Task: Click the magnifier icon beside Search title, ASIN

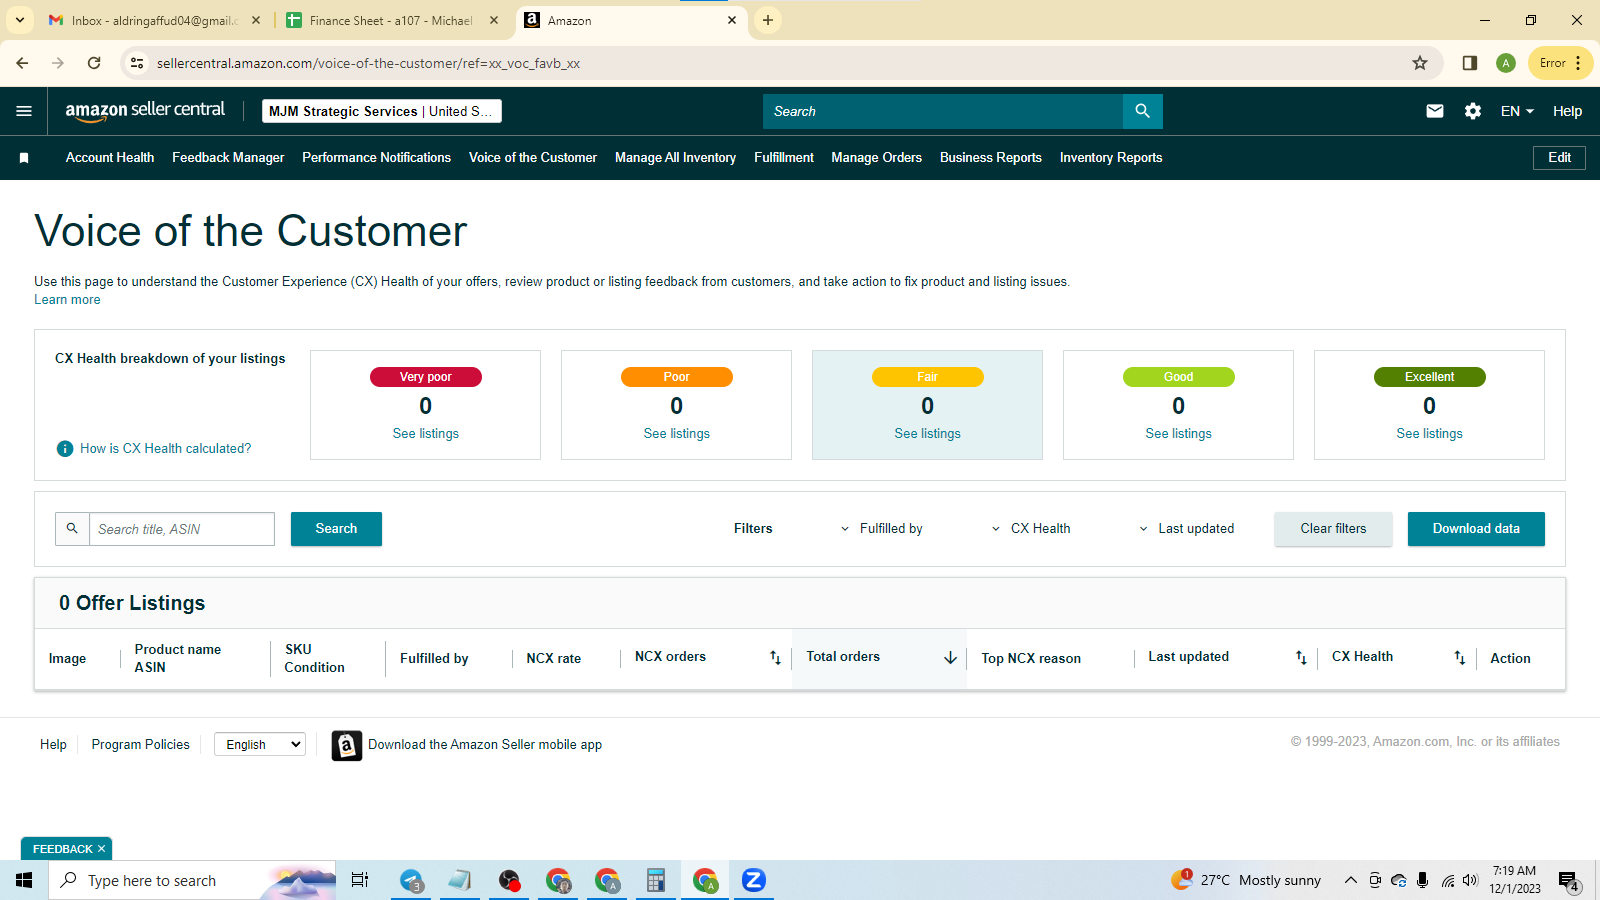Action: pos(72,529)
